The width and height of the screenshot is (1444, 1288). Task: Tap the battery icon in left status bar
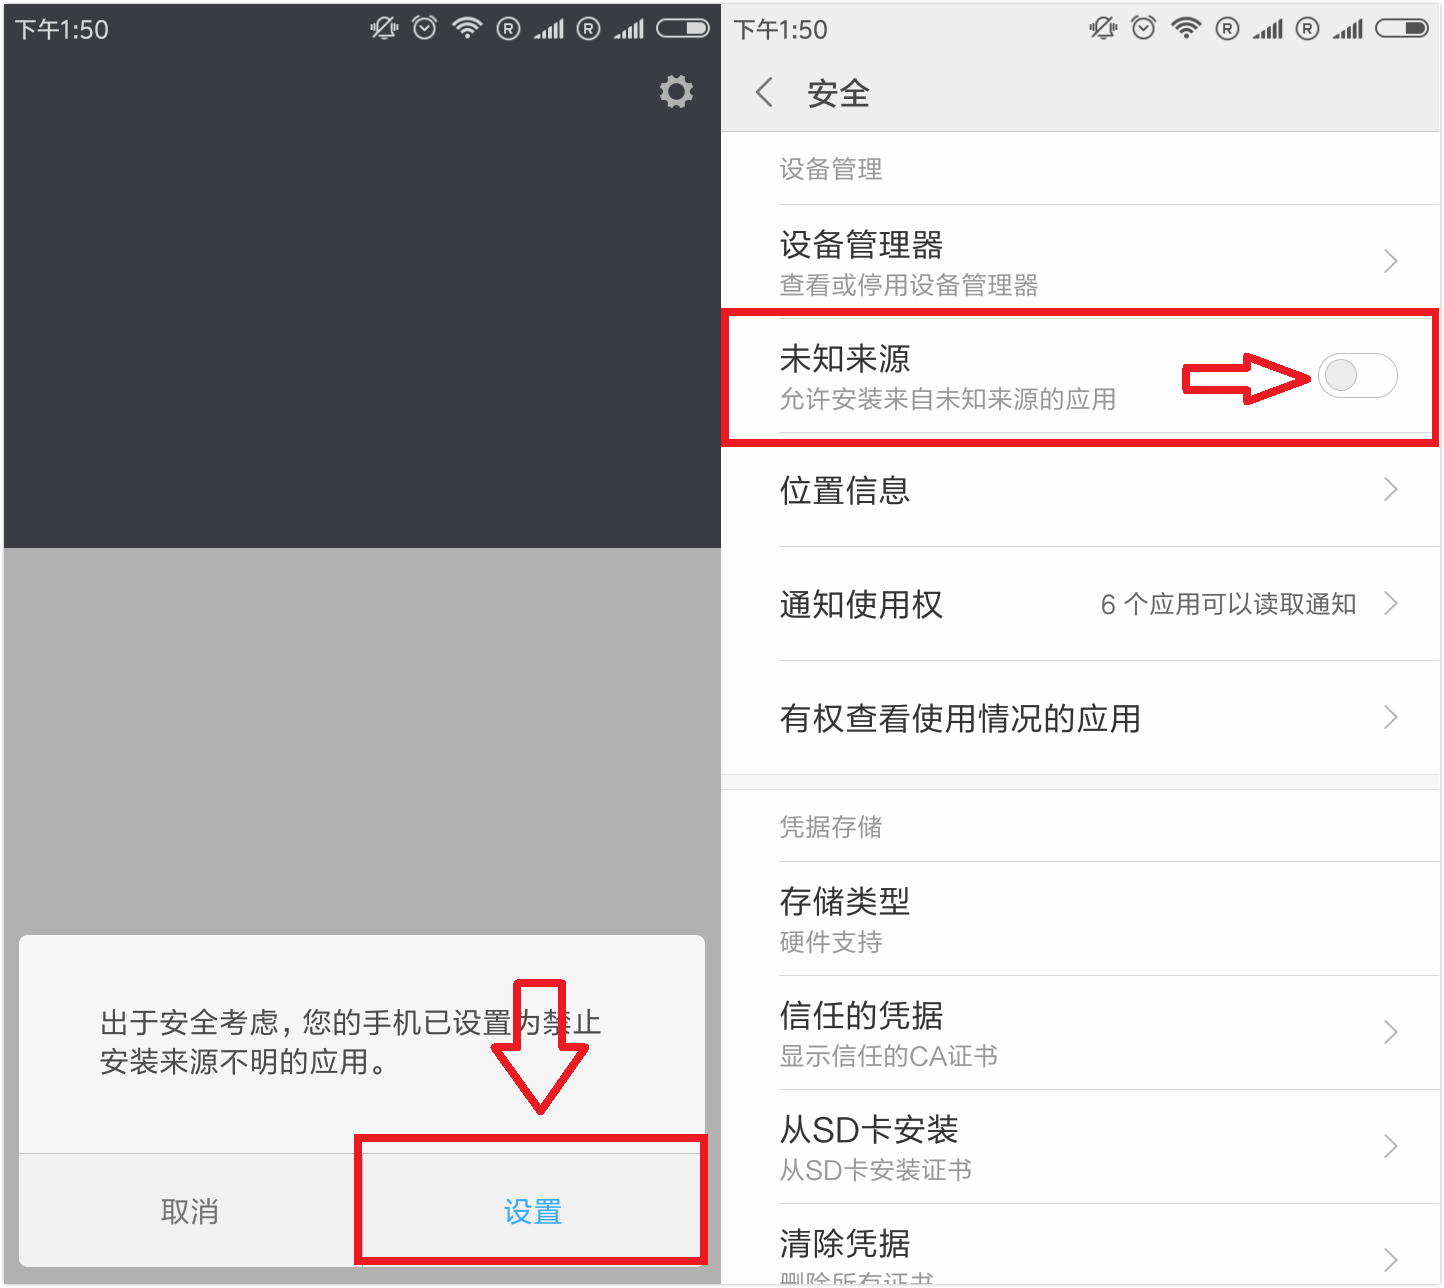[683, 28]
